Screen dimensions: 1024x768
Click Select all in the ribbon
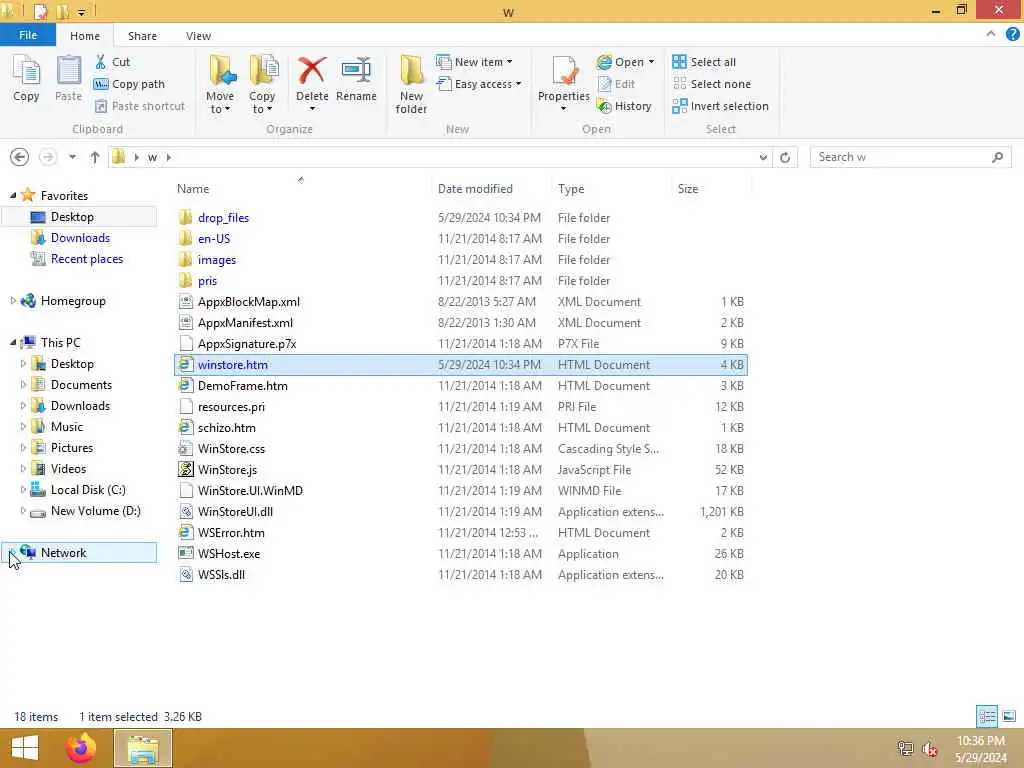point(704,62)
